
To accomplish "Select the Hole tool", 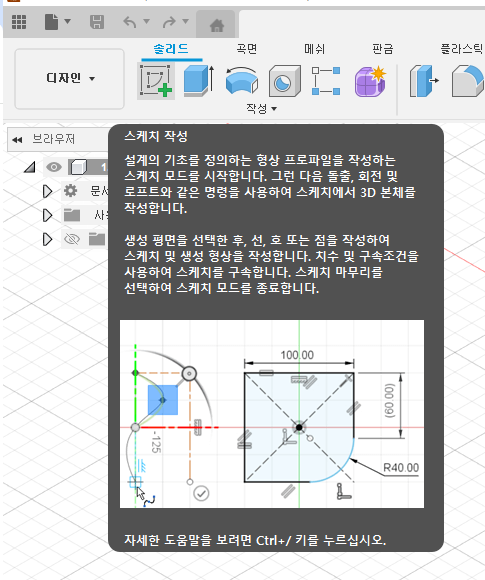I will pyautogui.click(x=284, y=81).
